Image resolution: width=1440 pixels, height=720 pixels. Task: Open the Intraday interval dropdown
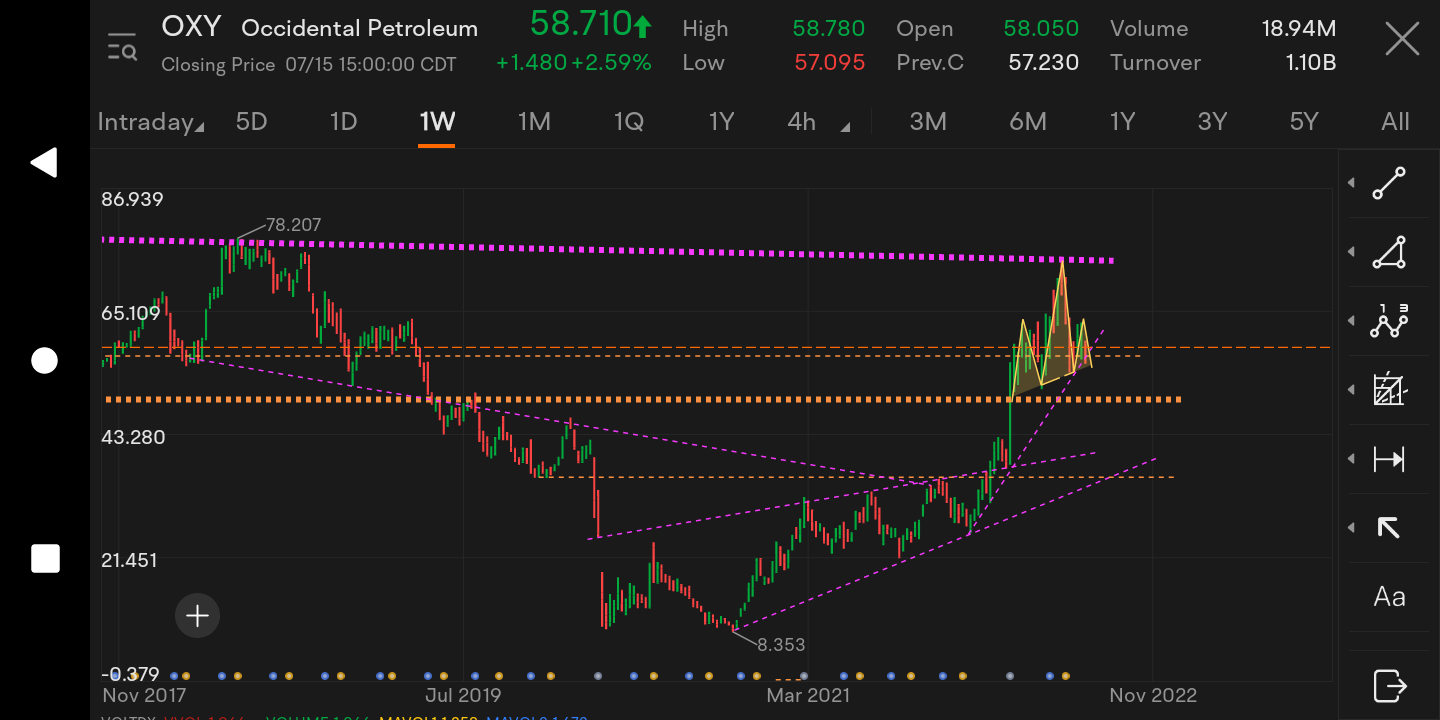point(151,122)
